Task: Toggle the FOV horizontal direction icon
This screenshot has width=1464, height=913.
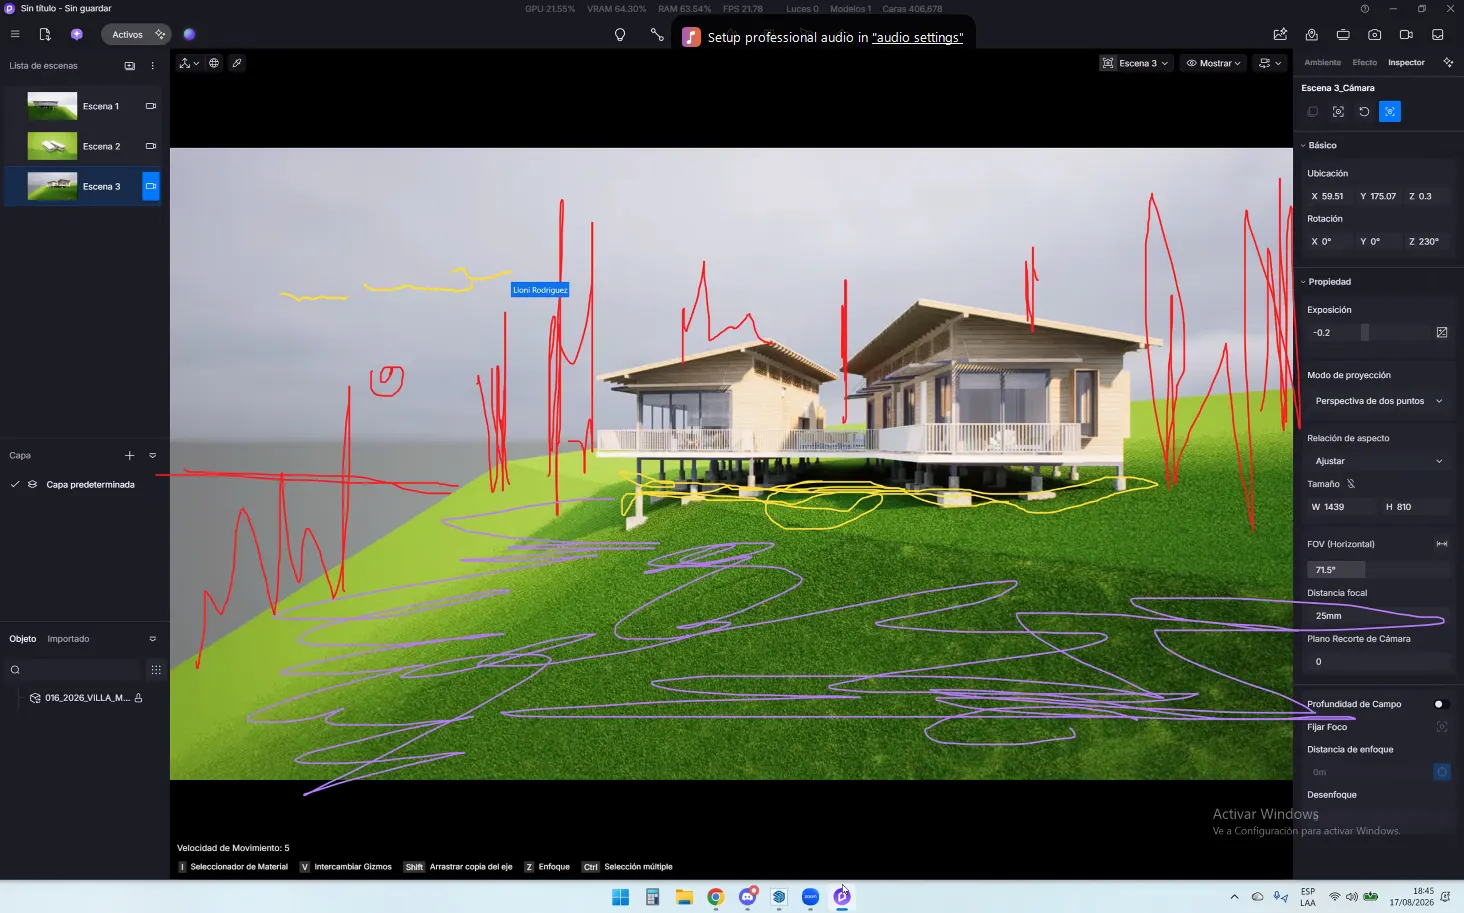Action: (x=1442, y=544)
